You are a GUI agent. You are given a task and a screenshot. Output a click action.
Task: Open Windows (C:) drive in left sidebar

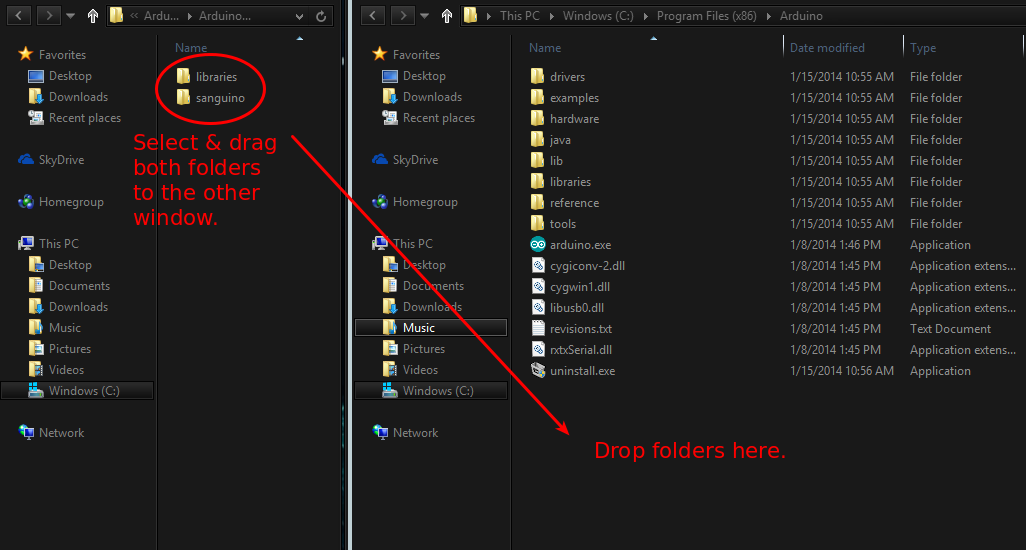pyautogui.click(x=84, y=391)
